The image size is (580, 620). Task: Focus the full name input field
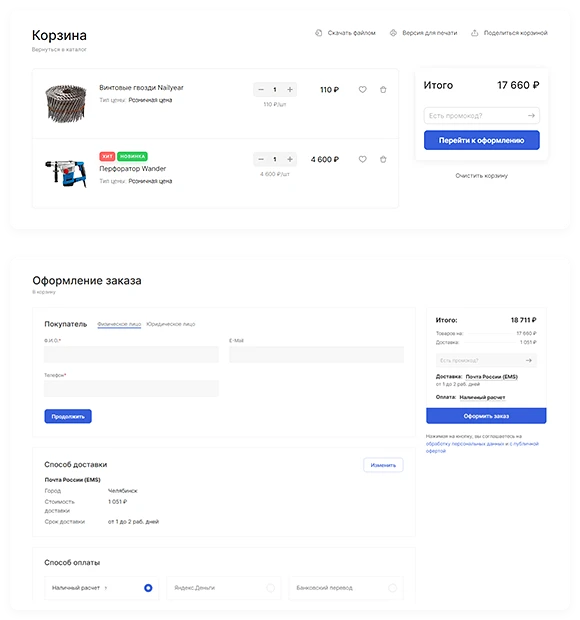(131, 355)
